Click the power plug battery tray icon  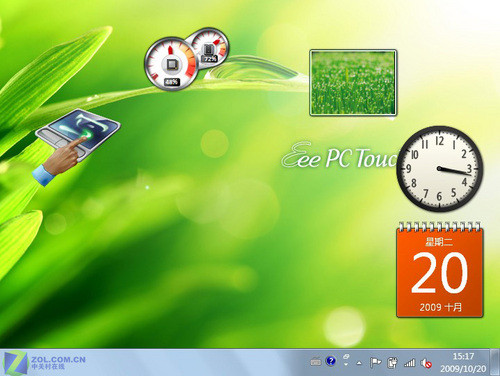tap(392, 363)
